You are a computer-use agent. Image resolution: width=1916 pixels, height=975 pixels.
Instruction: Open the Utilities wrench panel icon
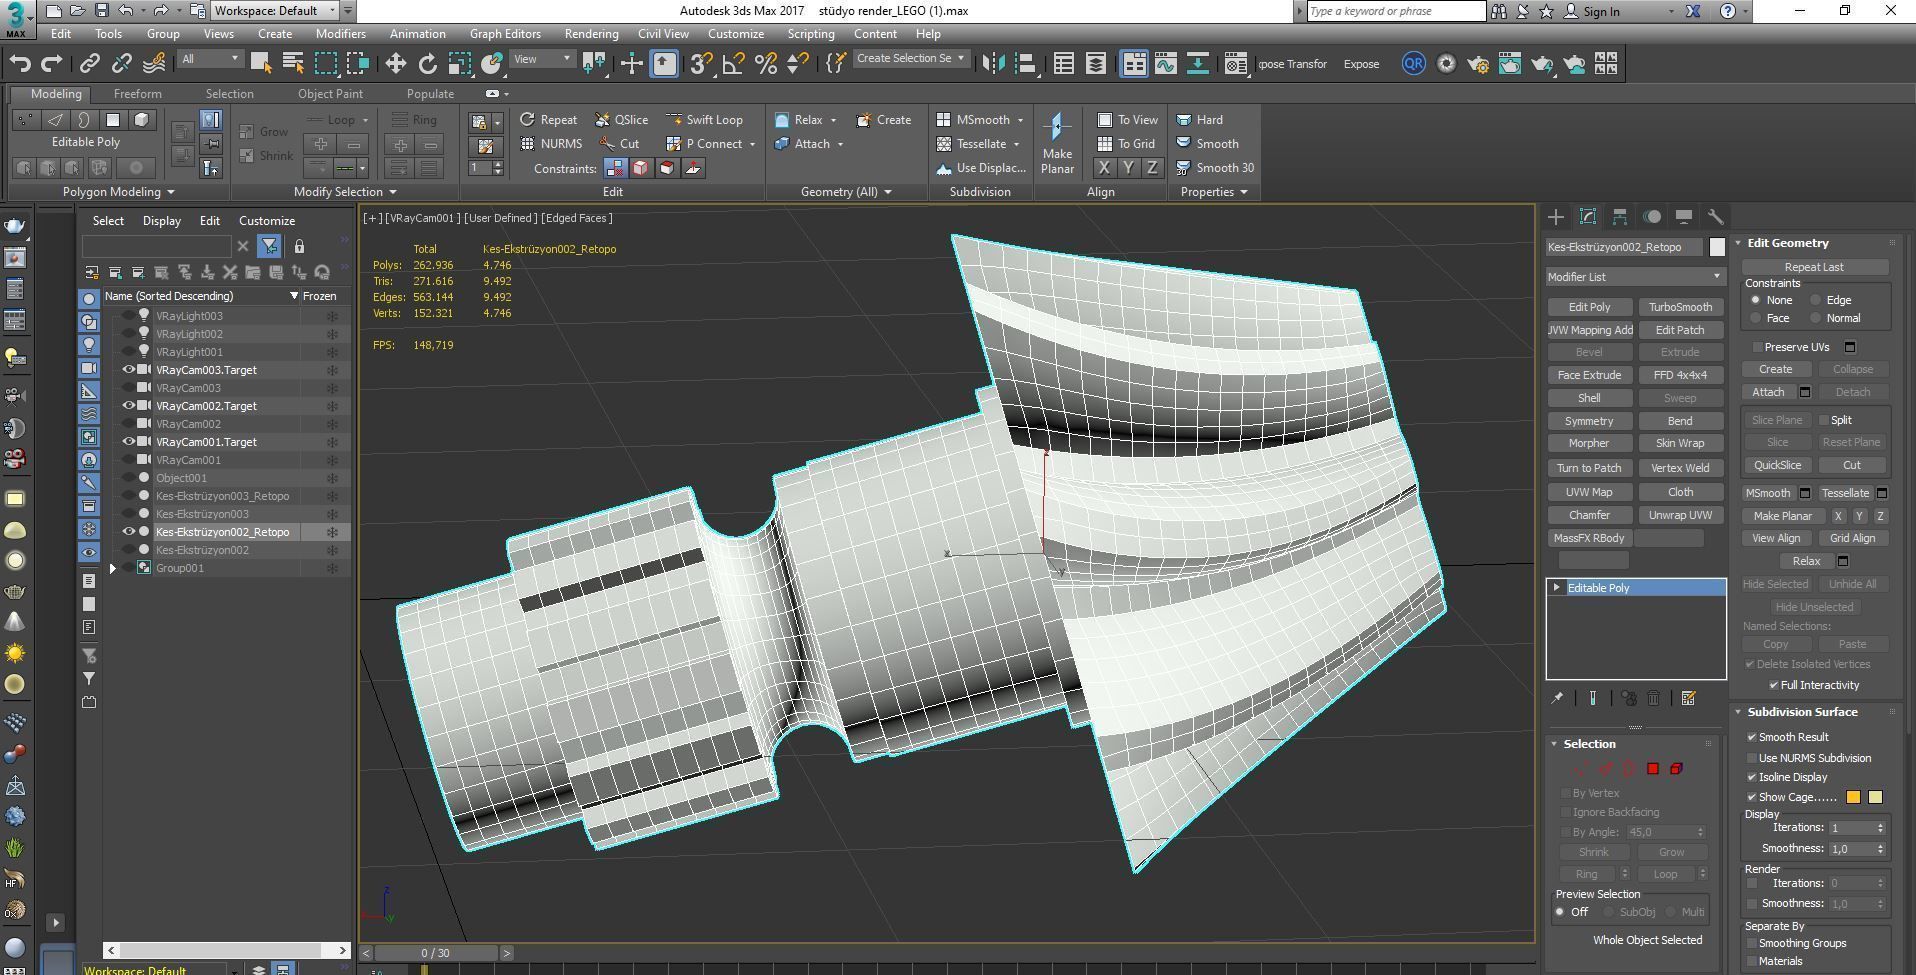click(x=1715, y=217)
